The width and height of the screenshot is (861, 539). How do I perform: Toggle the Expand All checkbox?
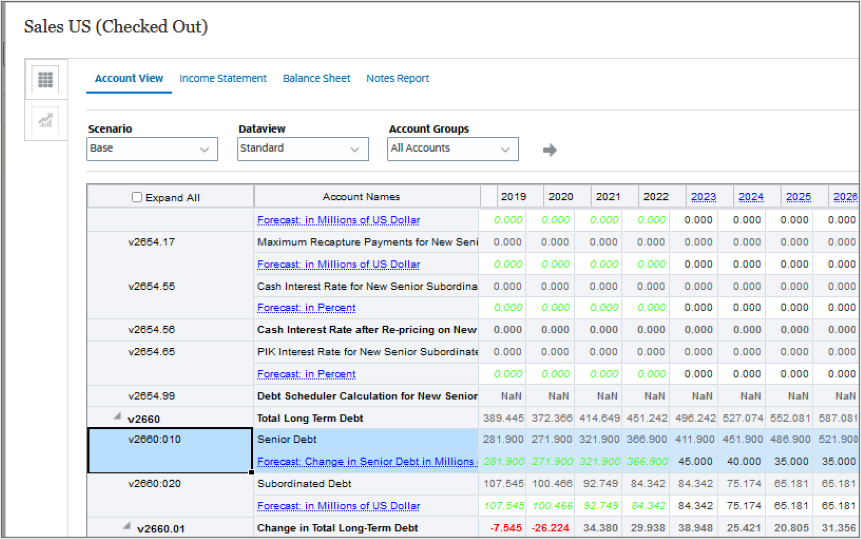click(x=137, y=198)
